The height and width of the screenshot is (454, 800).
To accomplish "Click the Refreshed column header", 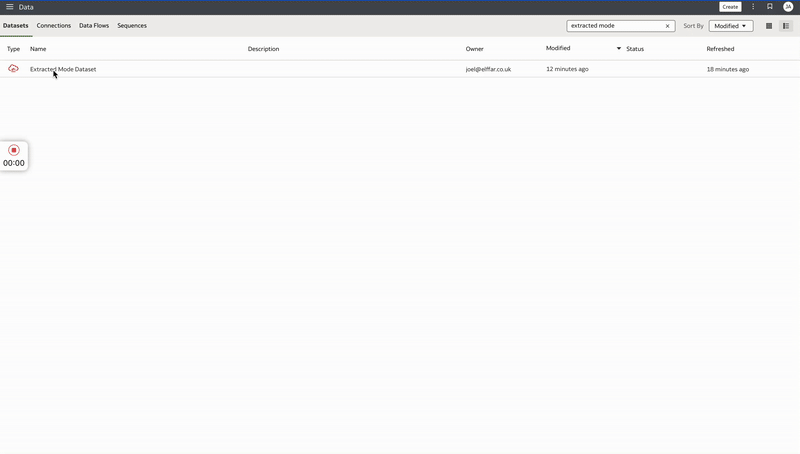I will (x=720, y=49).
